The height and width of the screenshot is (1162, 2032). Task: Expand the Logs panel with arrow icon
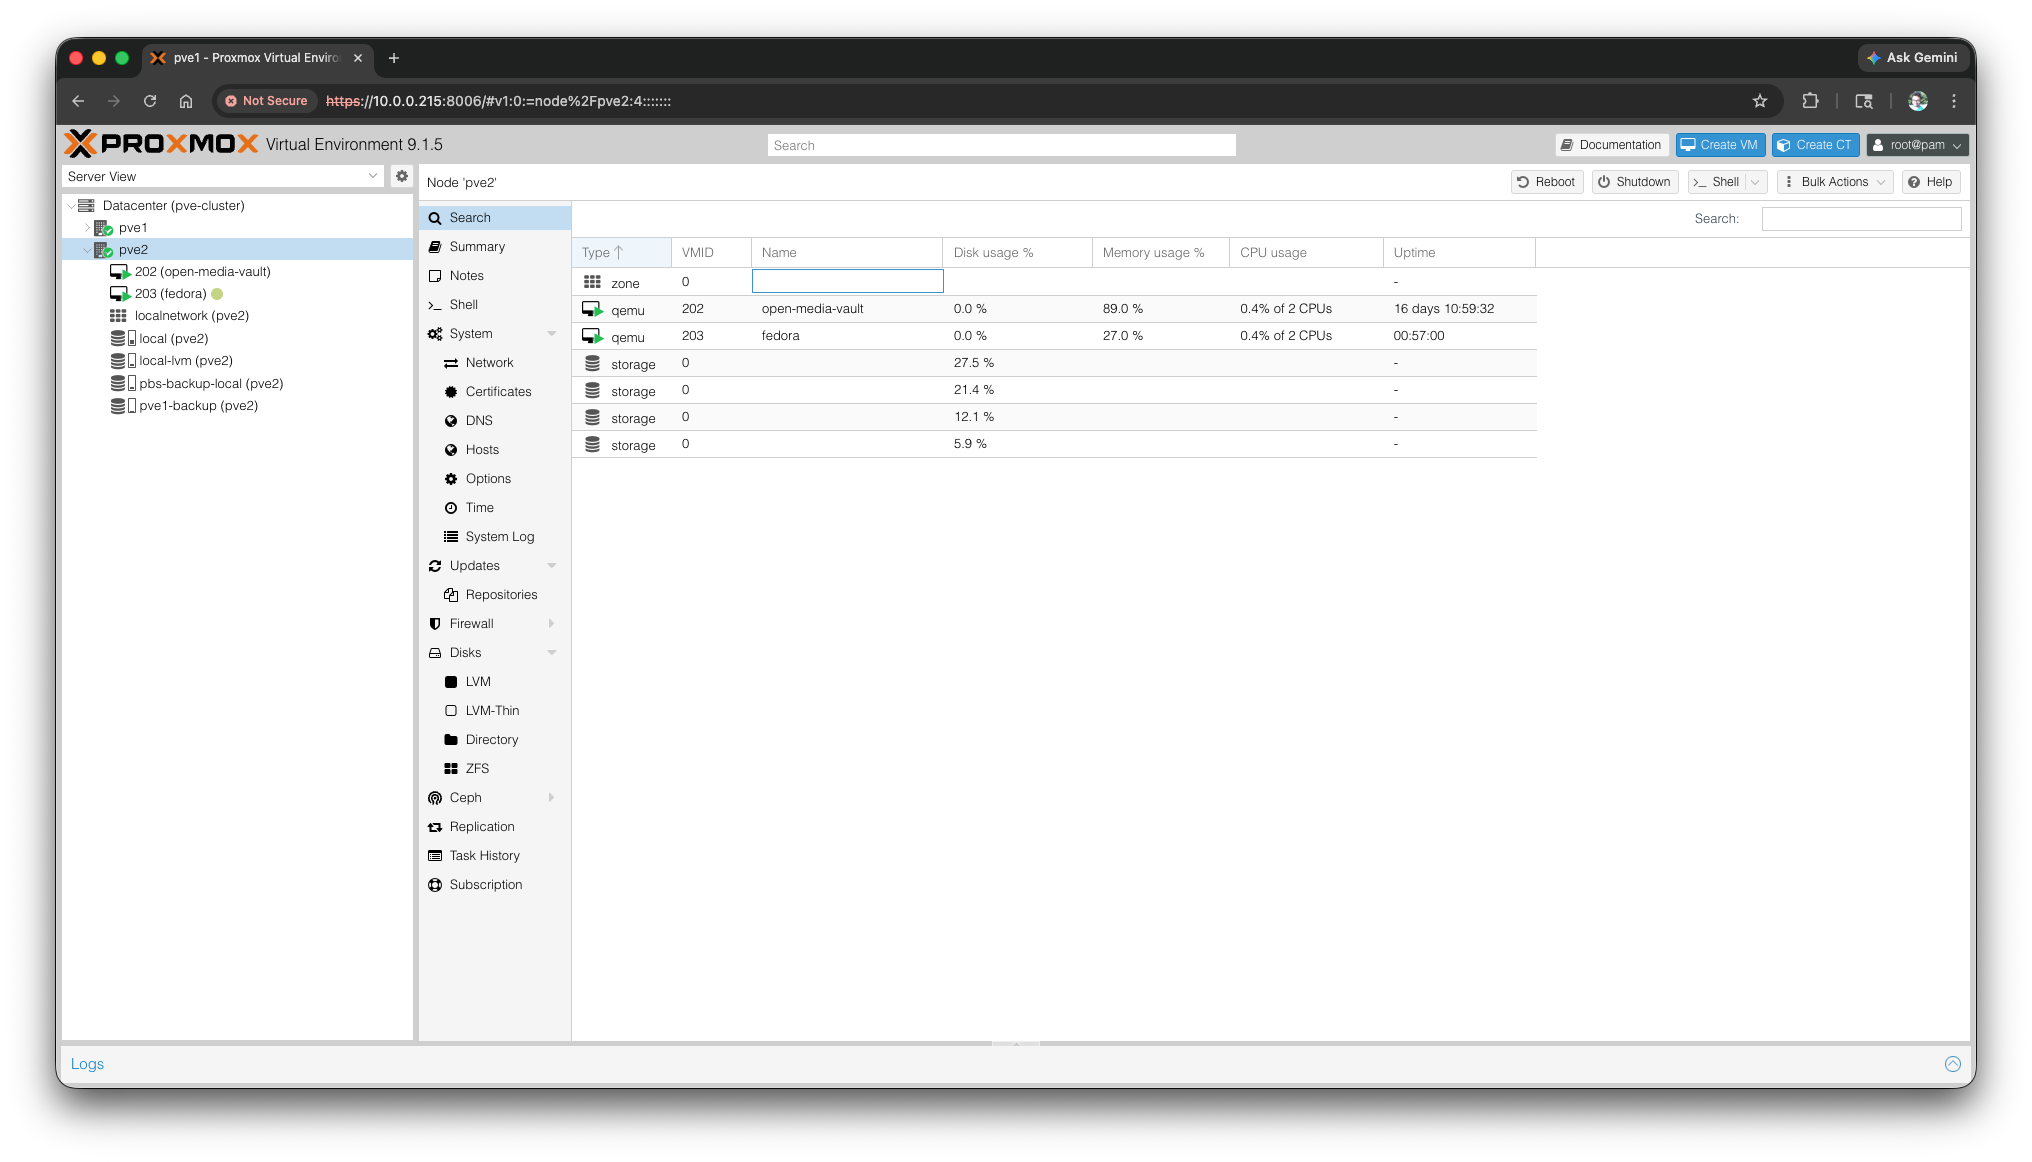coord(1952,1064)
